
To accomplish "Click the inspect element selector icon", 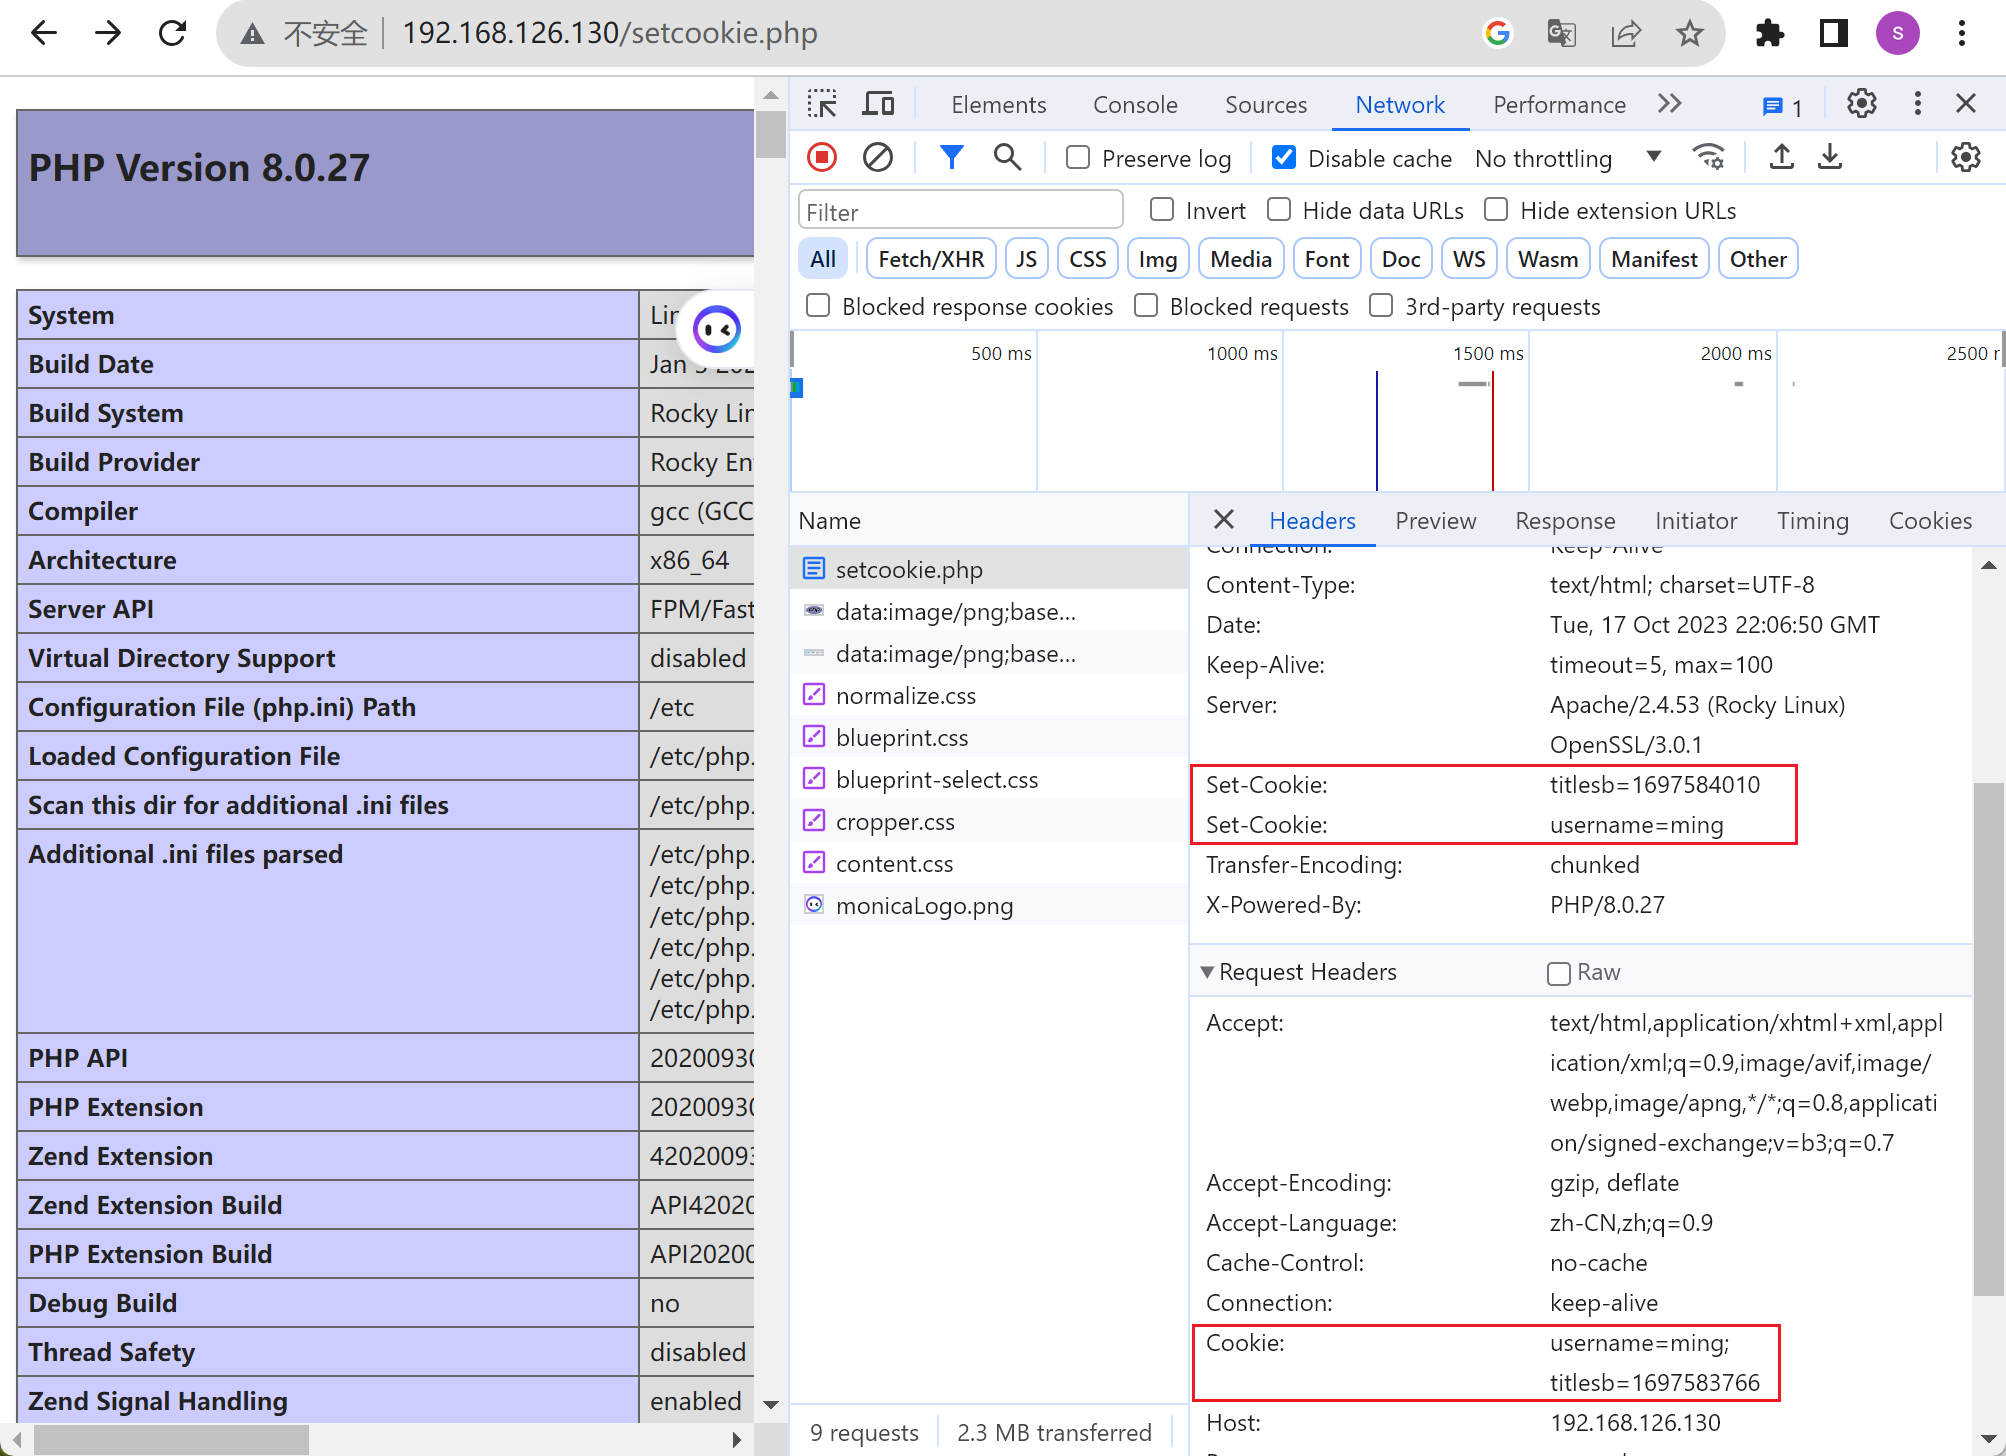I will click(x=822, y=104).
